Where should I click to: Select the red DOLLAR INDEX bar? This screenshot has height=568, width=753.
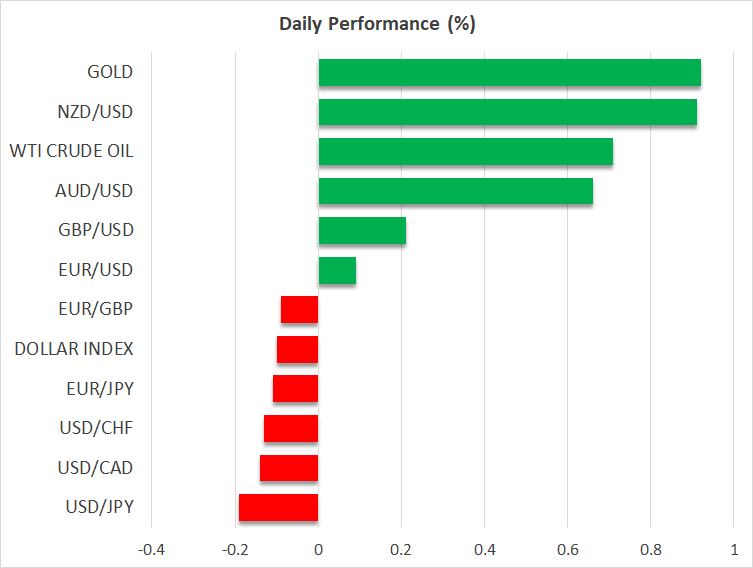[298, 349]
